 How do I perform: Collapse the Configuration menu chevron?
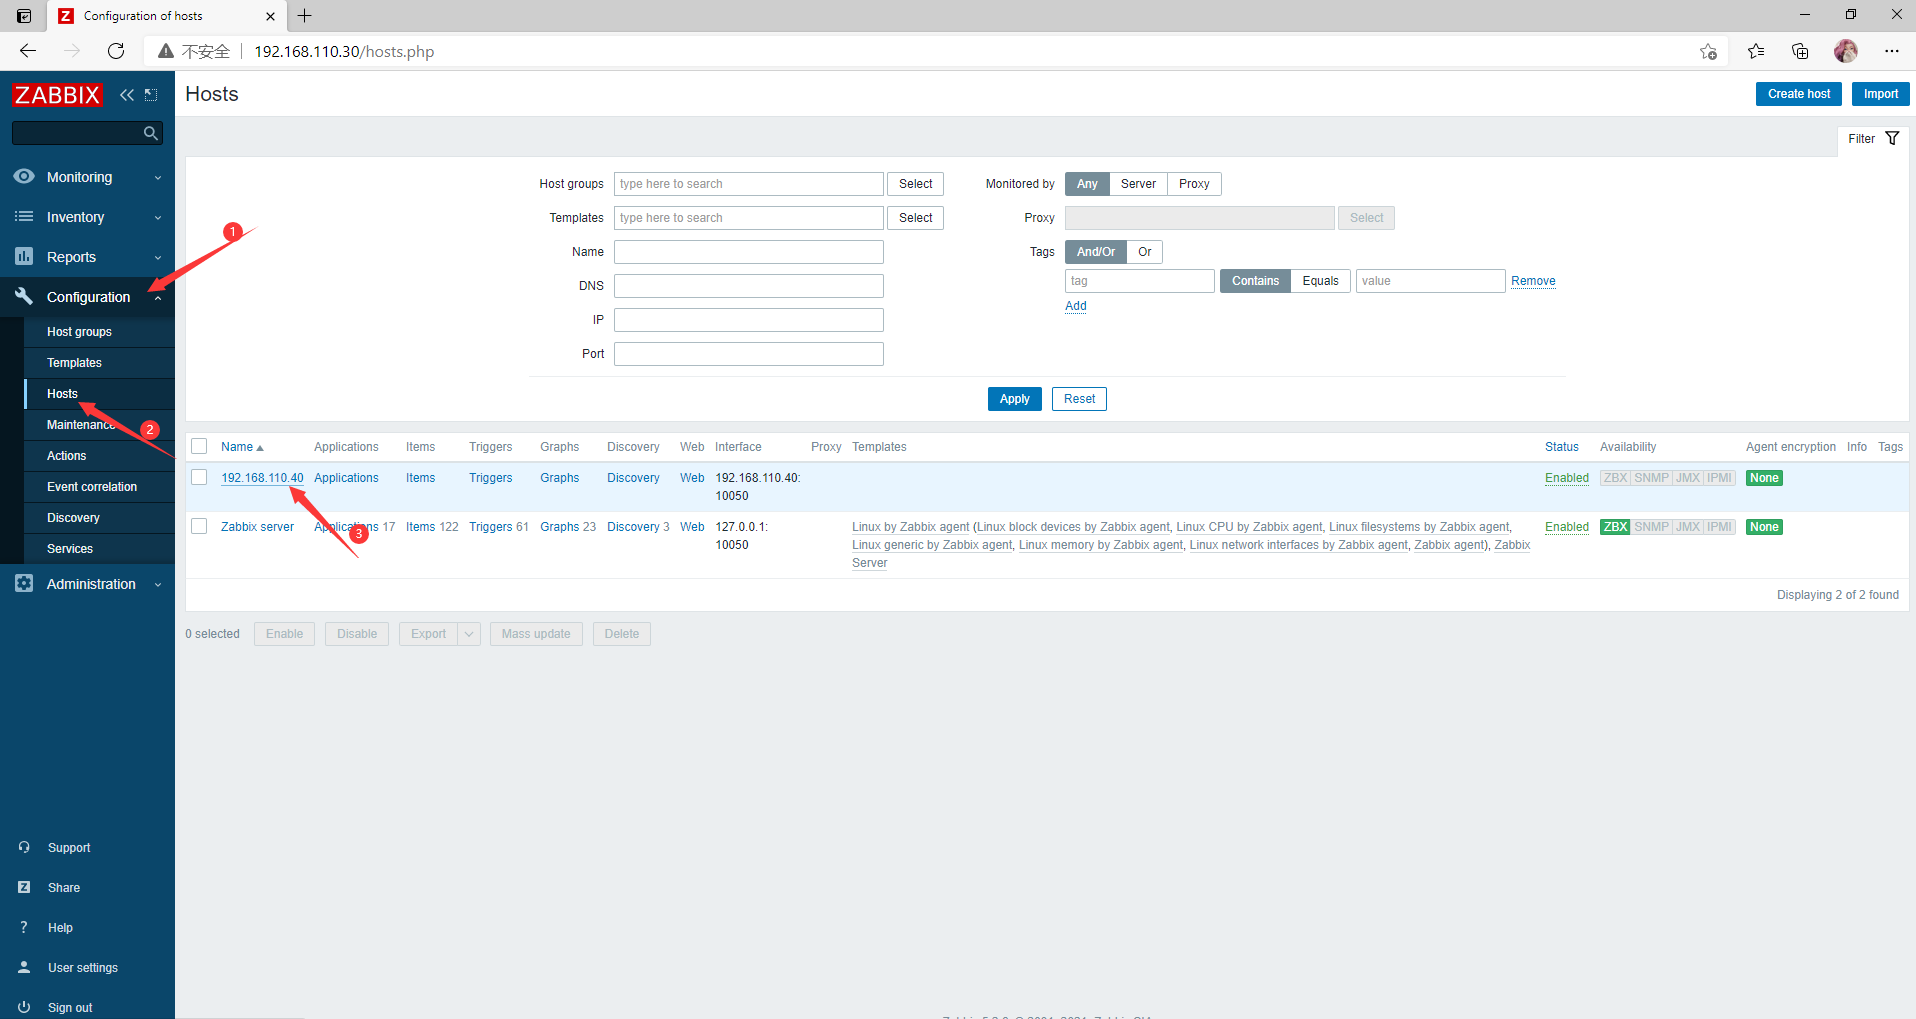pyautogui.click(x=158, y=298)
